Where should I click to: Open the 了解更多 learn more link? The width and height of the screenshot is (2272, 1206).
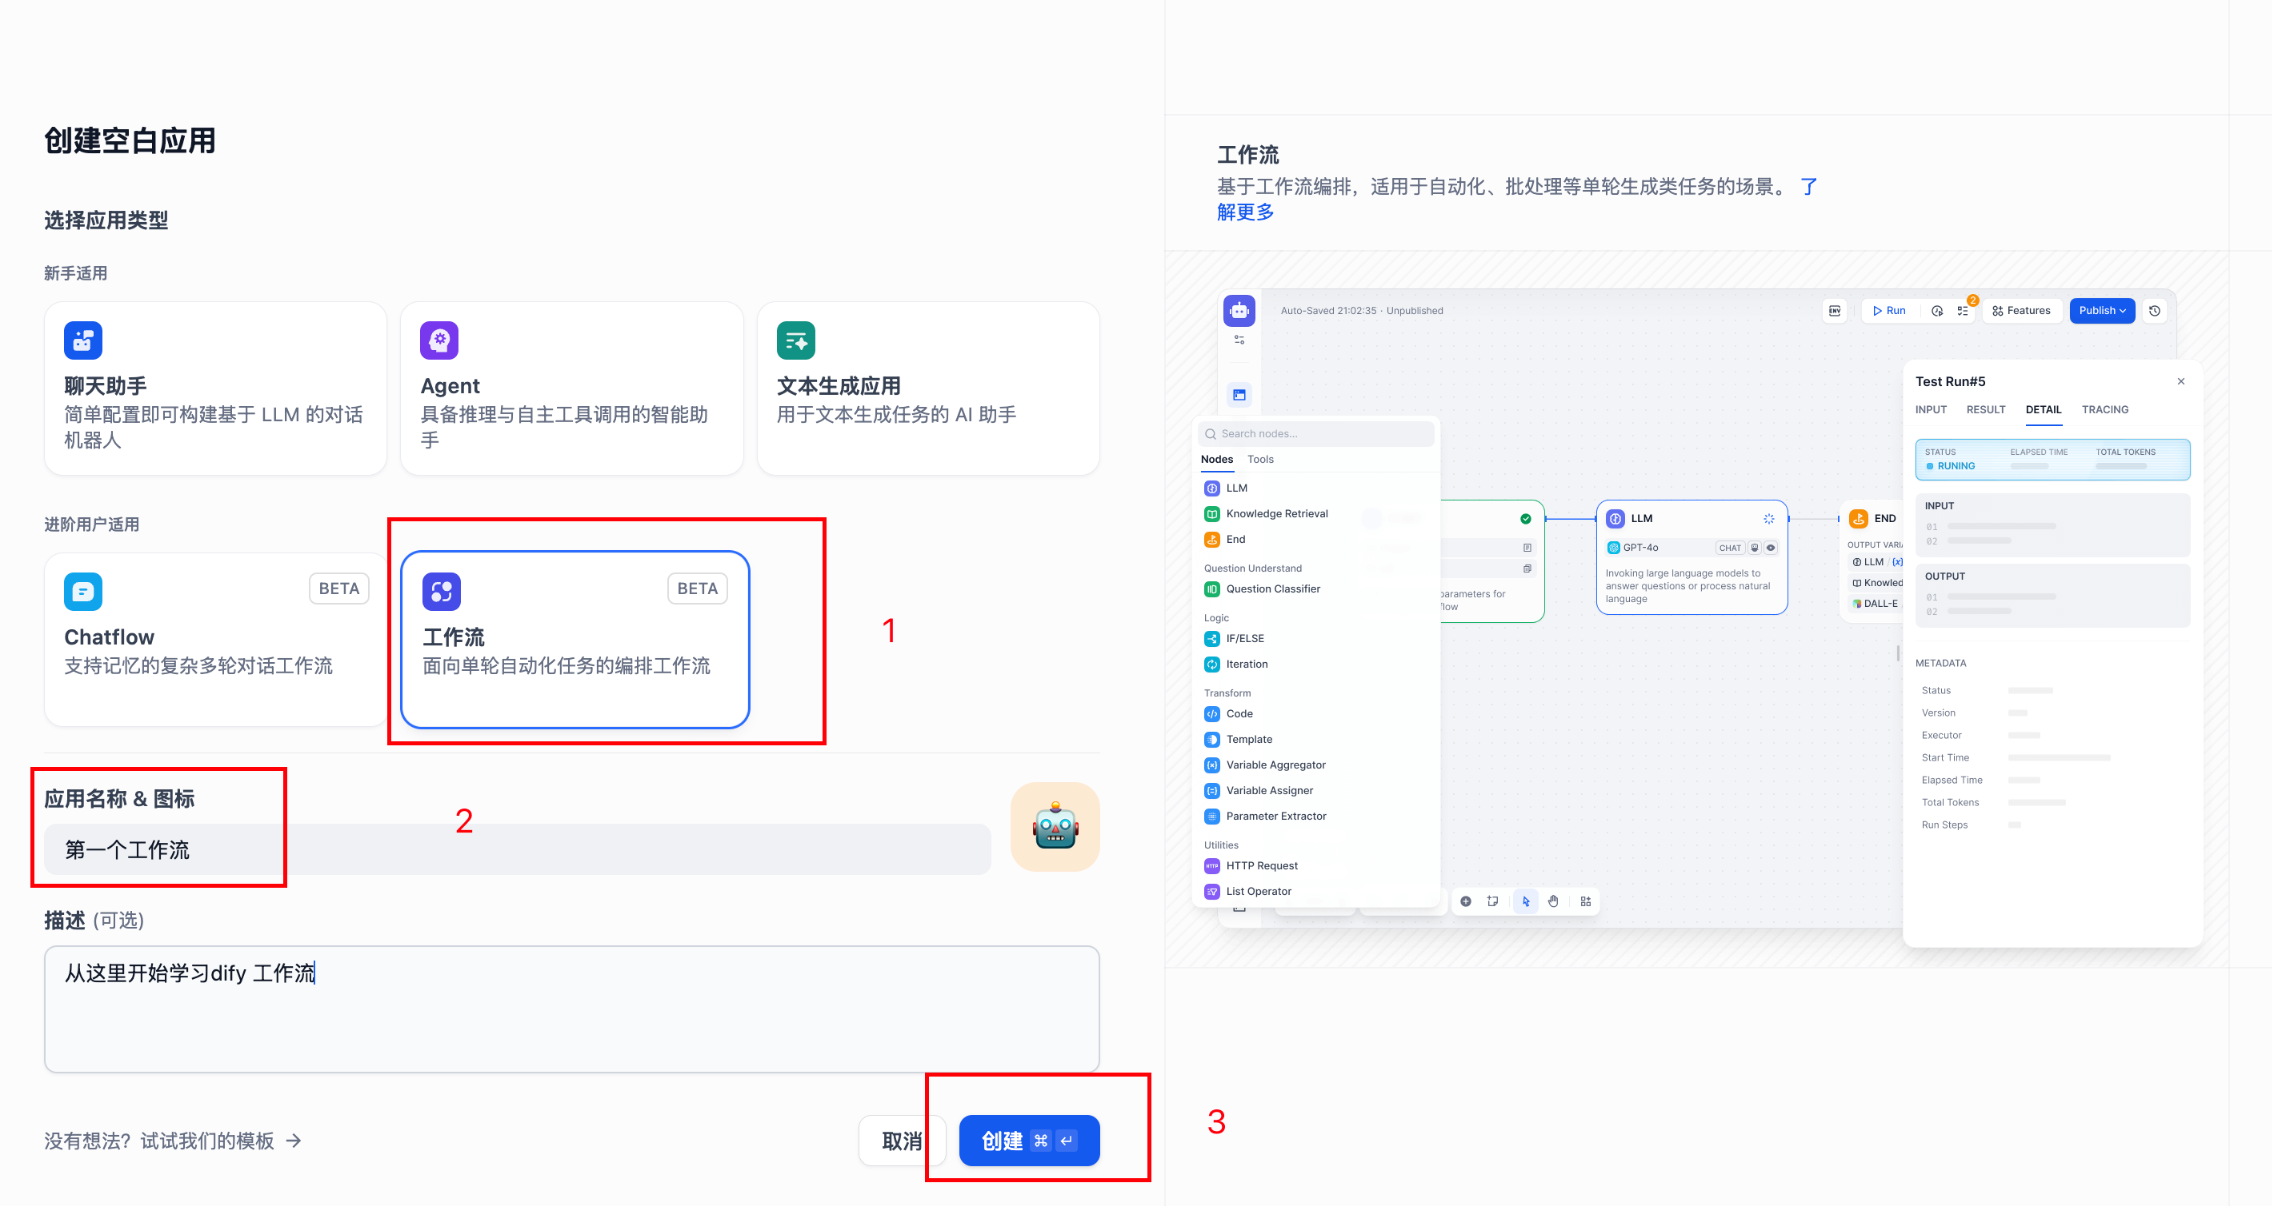coord(1245,212)
